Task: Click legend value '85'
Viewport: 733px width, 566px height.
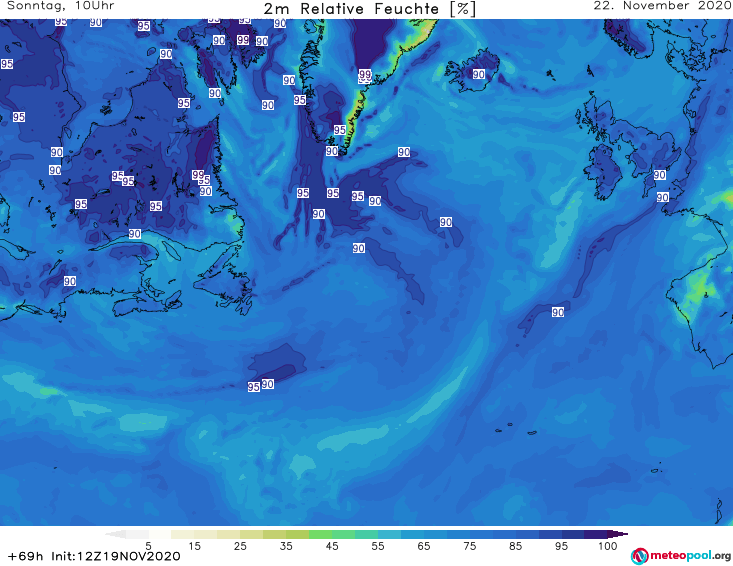Action: pos(515,546)
